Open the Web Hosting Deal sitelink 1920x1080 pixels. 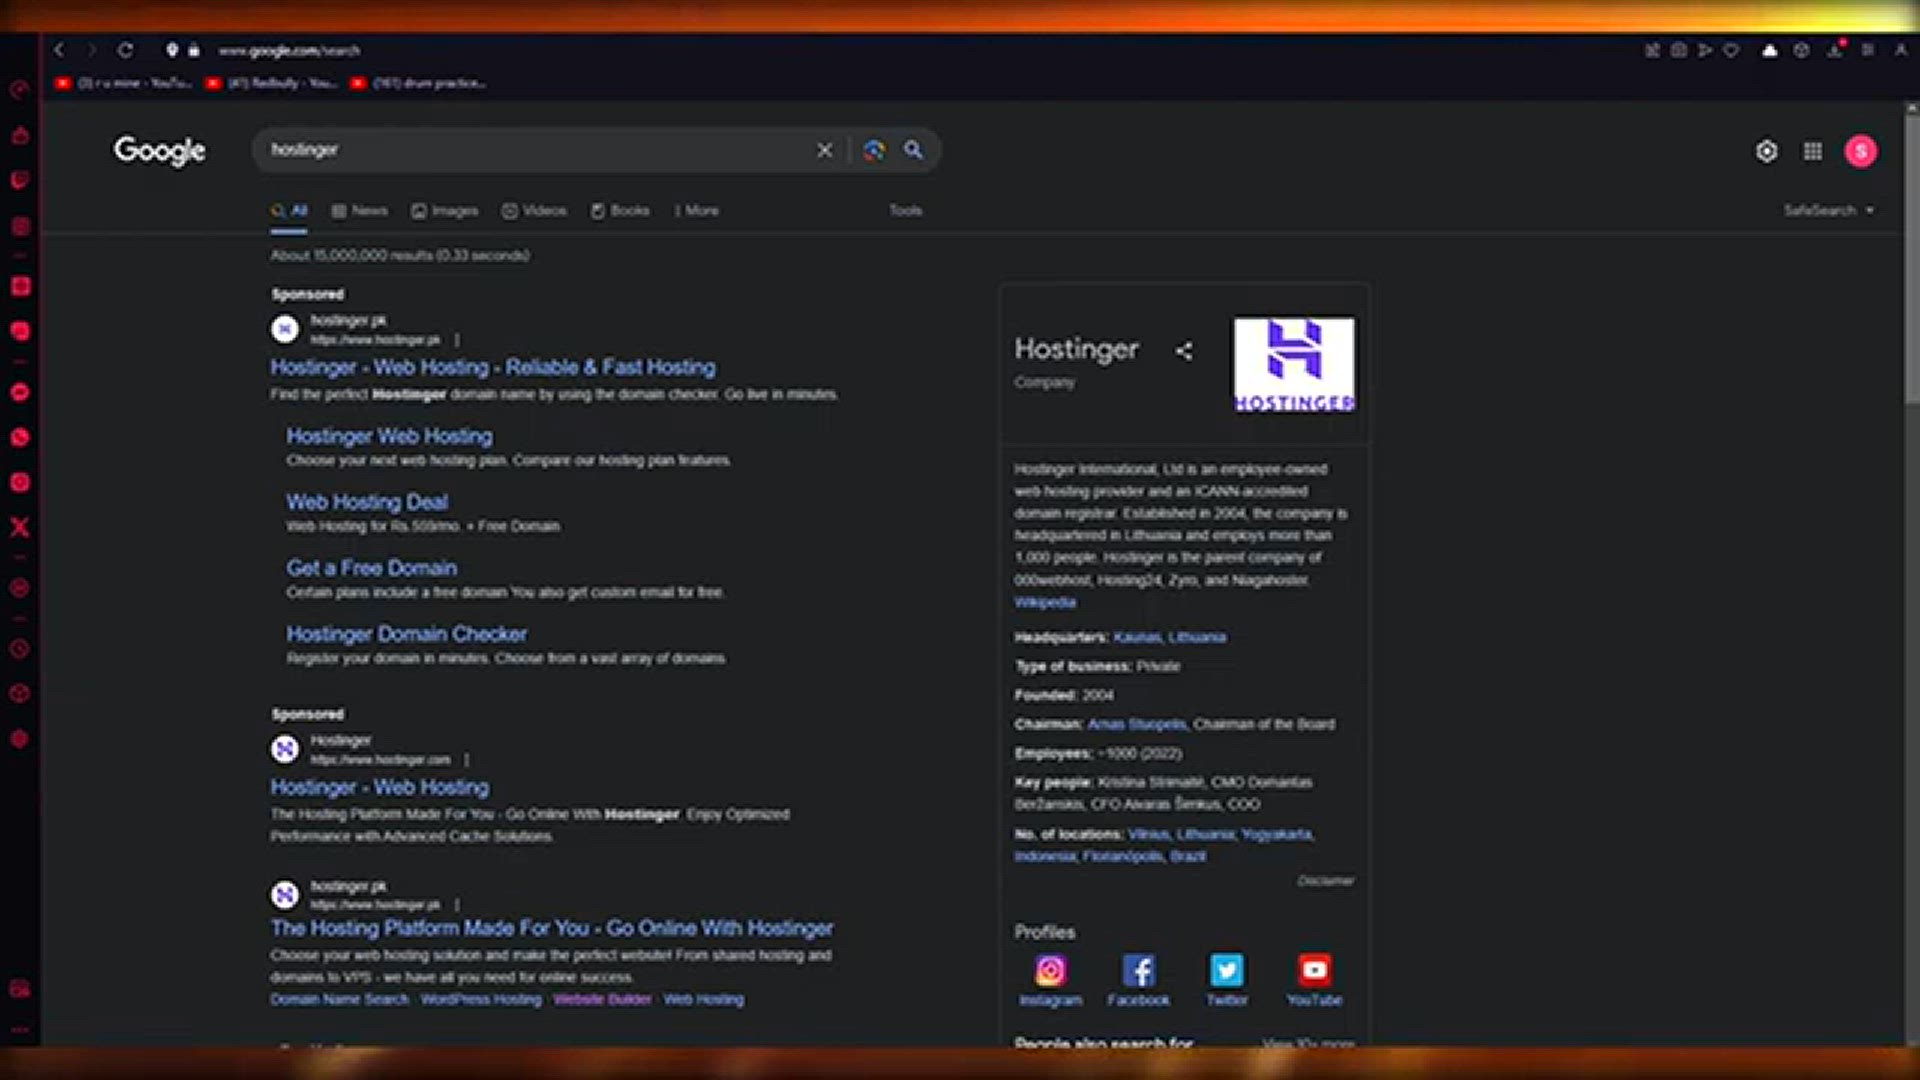pos(367,502)
